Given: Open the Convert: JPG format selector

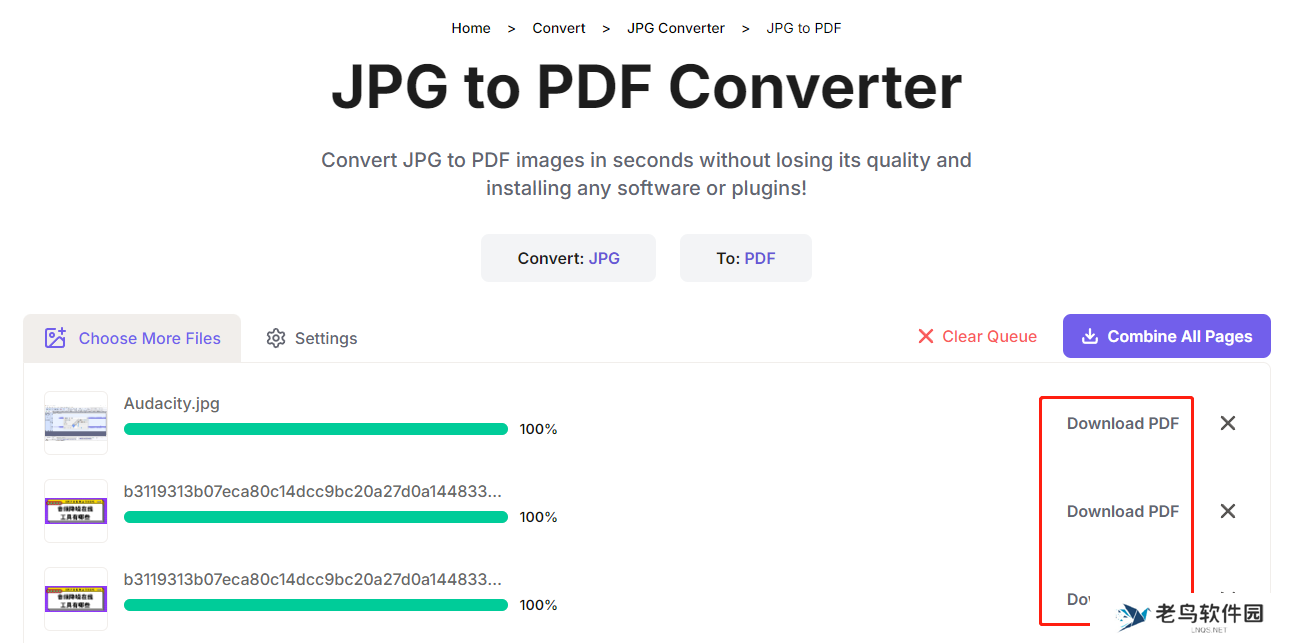Looking at the screenshot, I should click(x=568, y=258).
